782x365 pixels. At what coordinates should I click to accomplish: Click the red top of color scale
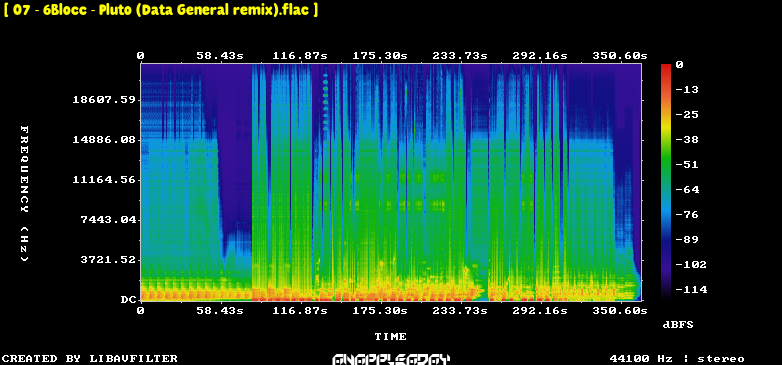[x=666, y=69]
